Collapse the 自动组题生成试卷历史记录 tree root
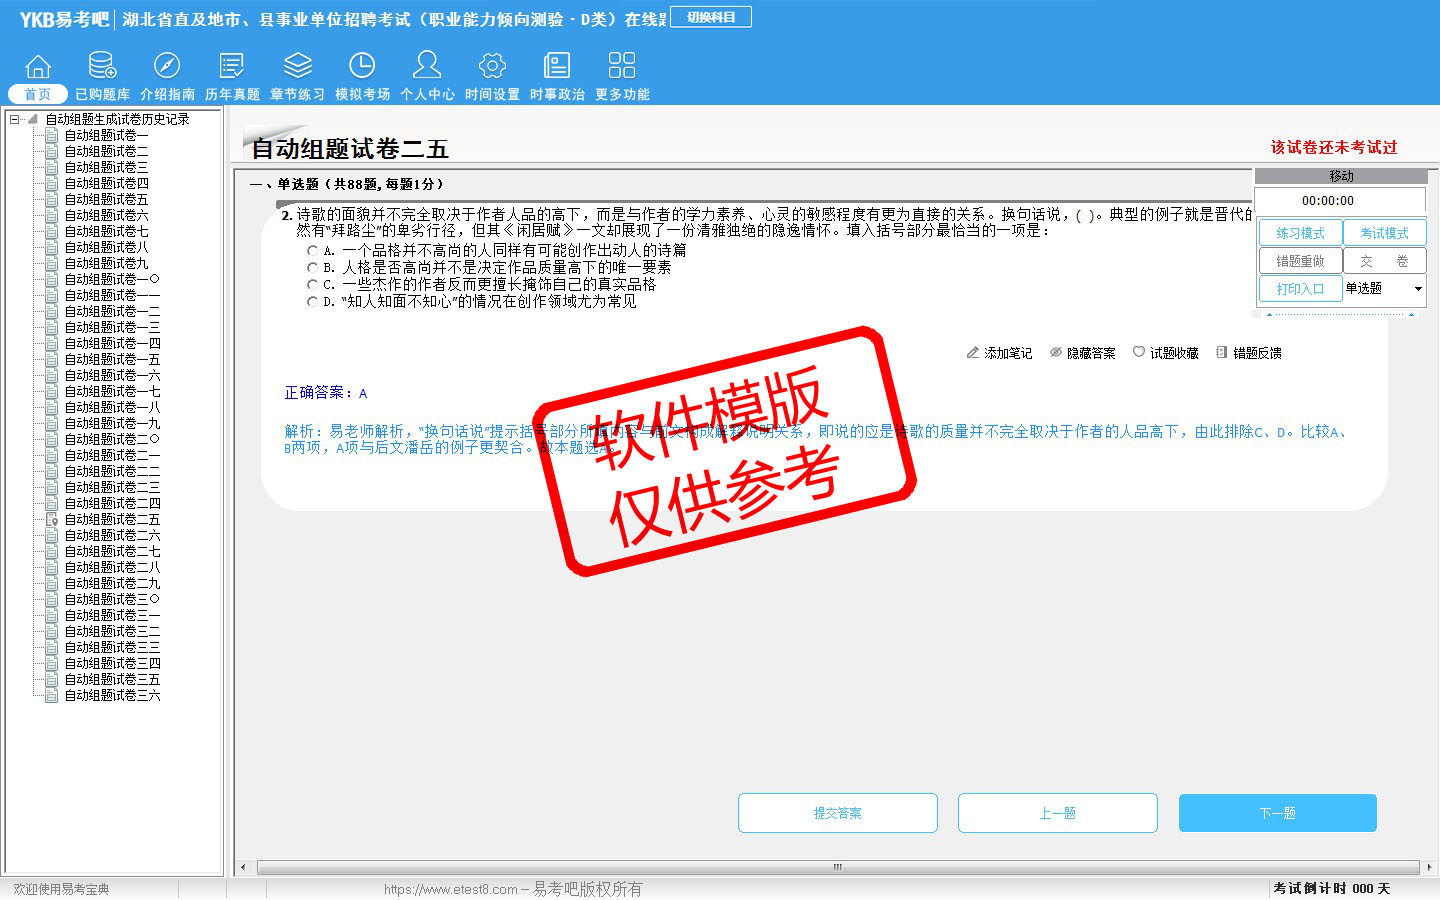Image resolution: width=1440 pixels, height=900 pixels. click(x=15, y=119)
